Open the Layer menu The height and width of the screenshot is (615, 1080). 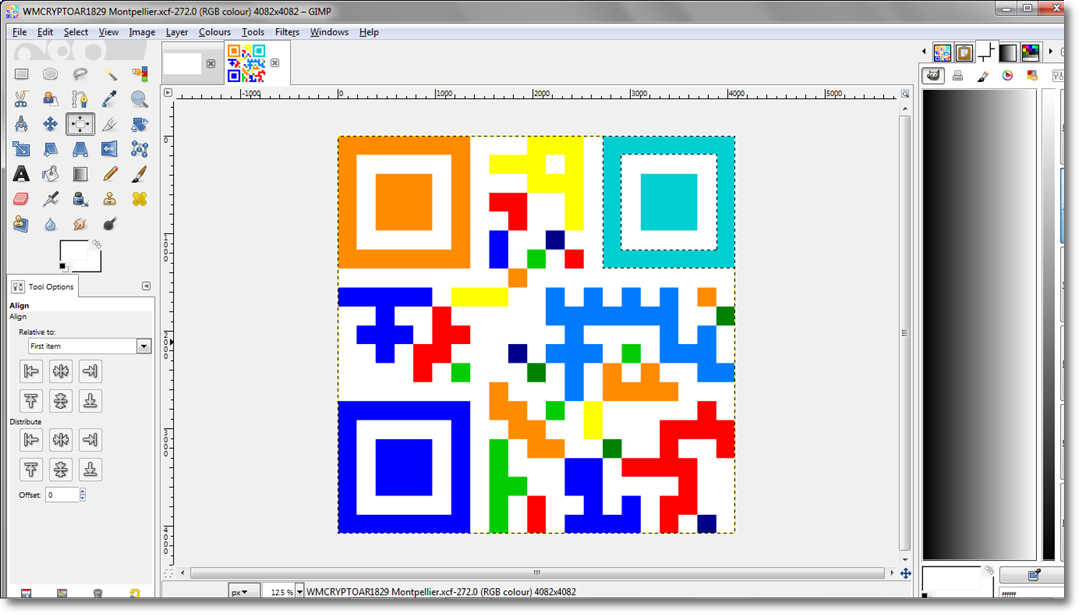pyautogui.click(x=176, y=32)
